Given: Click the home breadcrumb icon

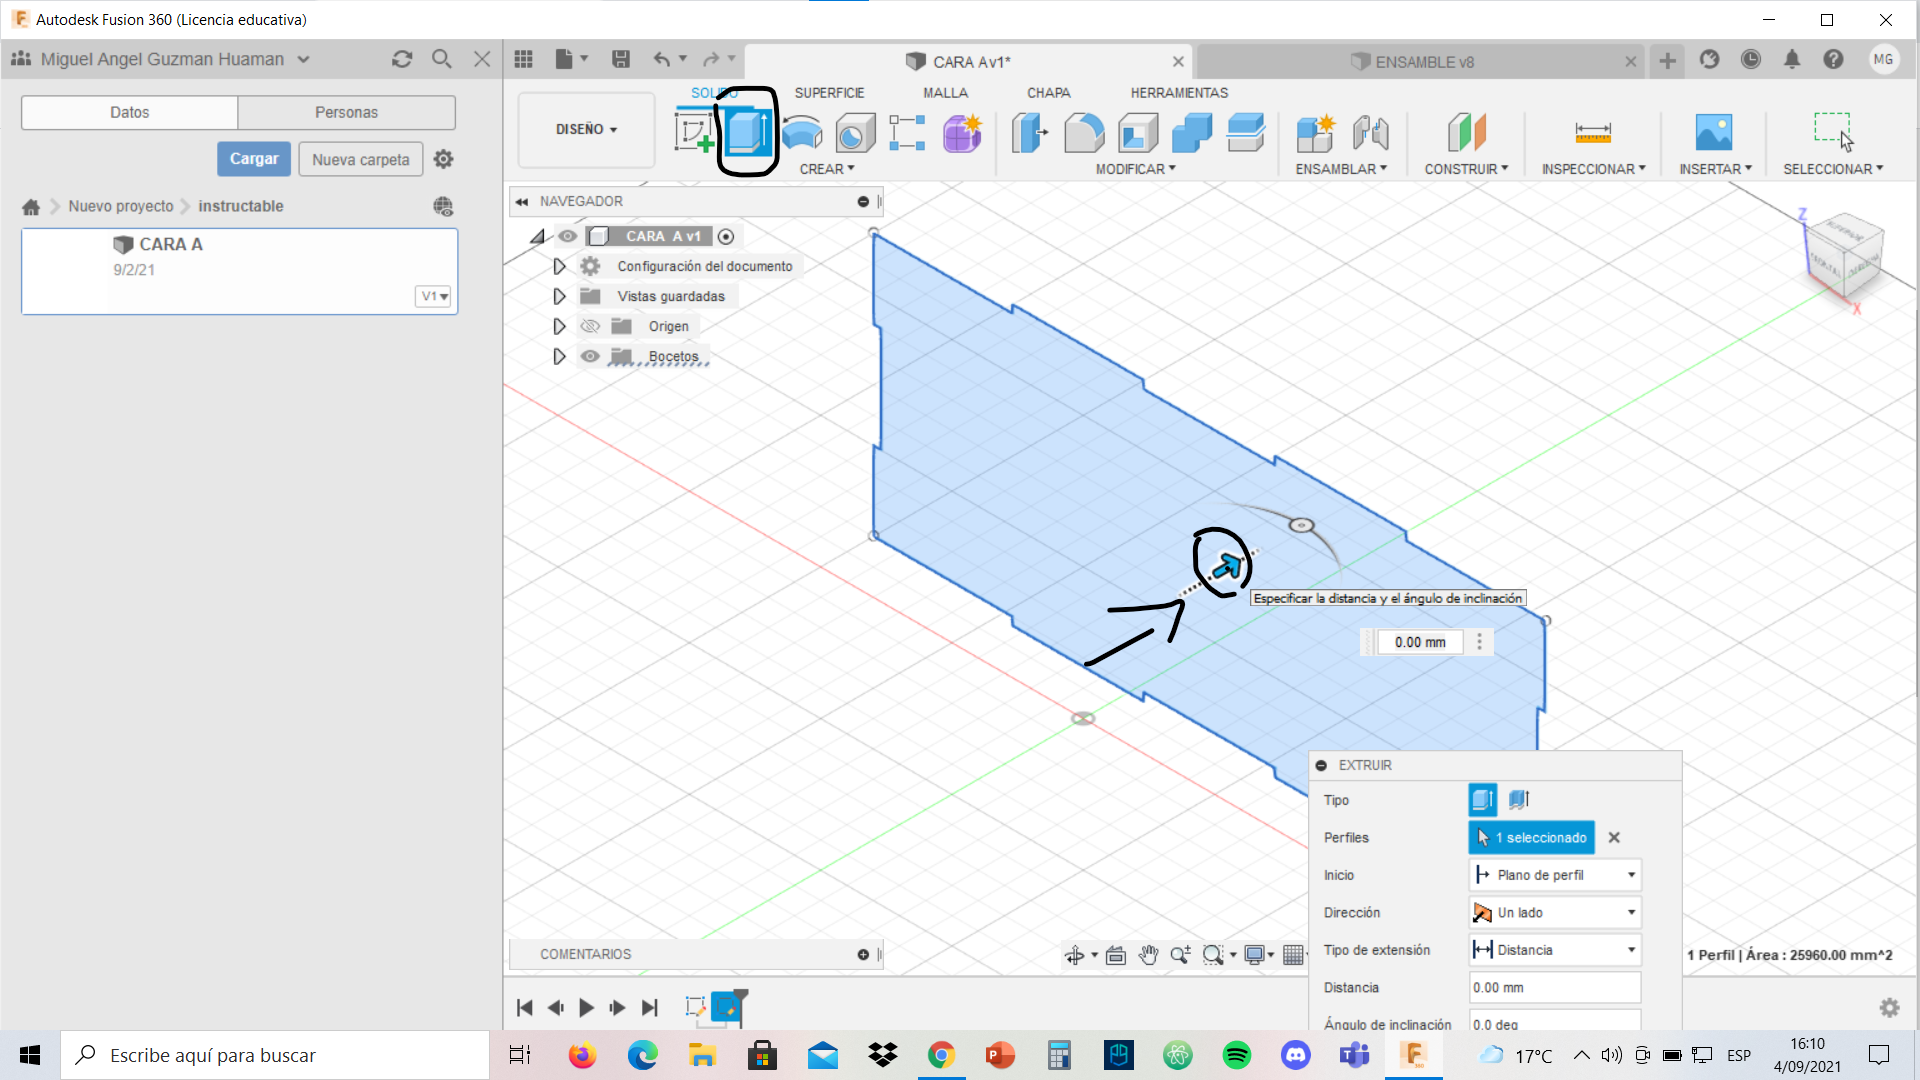Looking at the screenshot, I should tap(31, 206).
